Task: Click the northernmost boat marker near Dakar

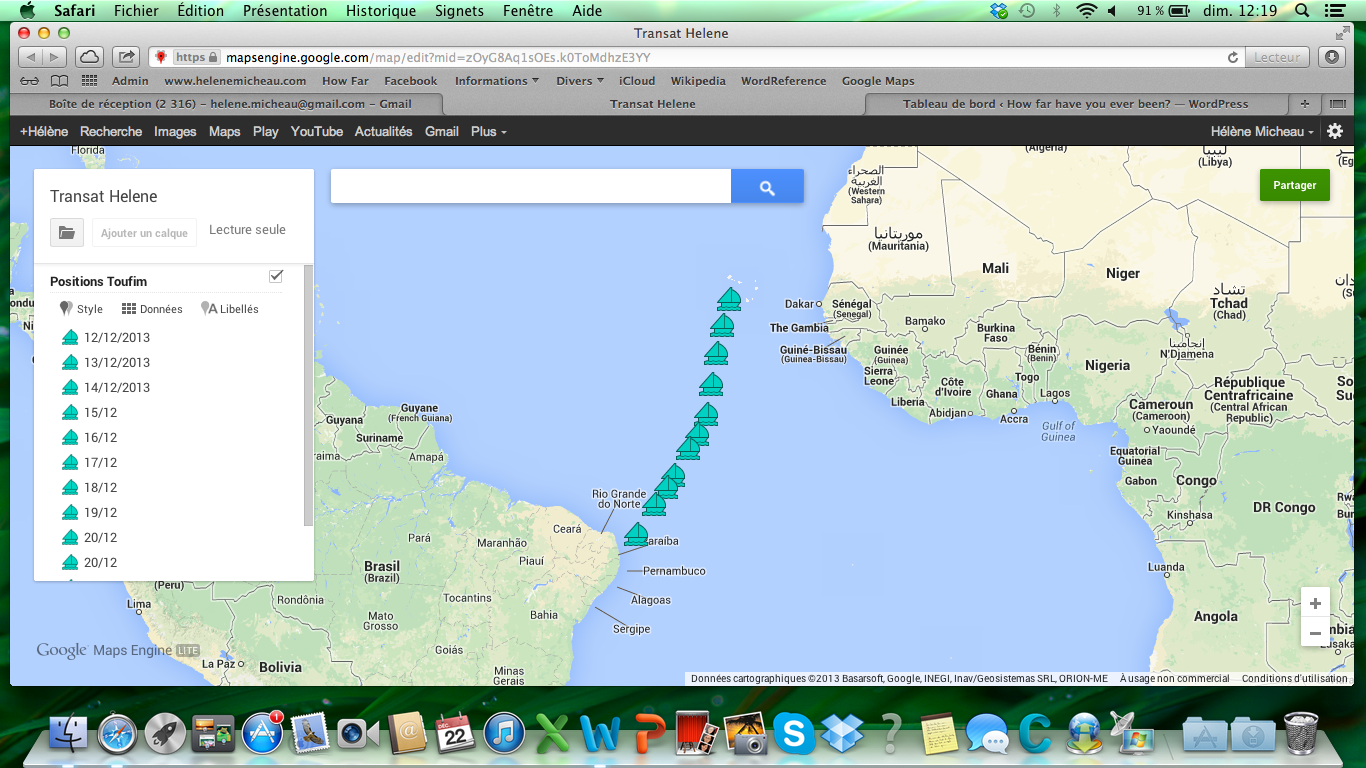Action: click(x=730, y=298)
